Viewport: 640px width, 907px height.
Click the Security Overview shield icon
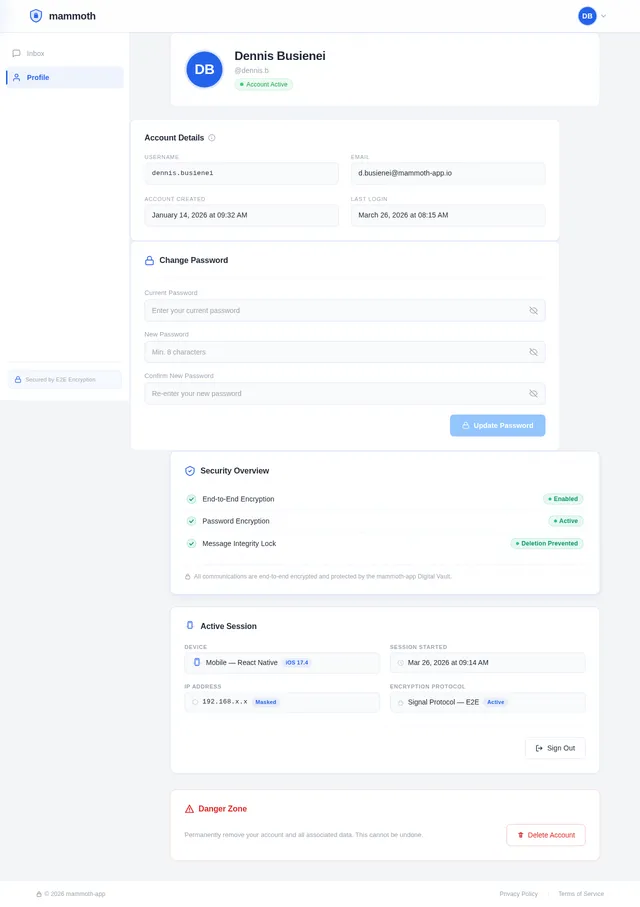(x=190, y=471)
